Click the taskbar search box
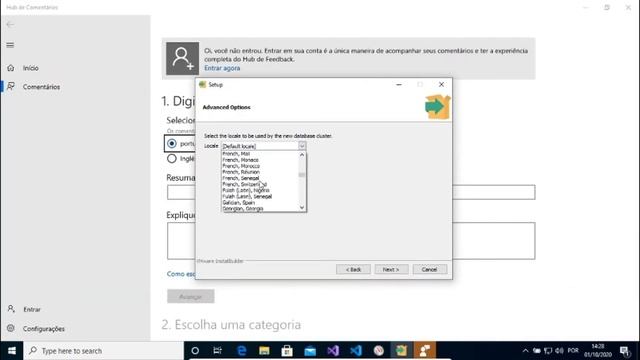Viewport: 640px width, 360px height. tap(104, 351)
